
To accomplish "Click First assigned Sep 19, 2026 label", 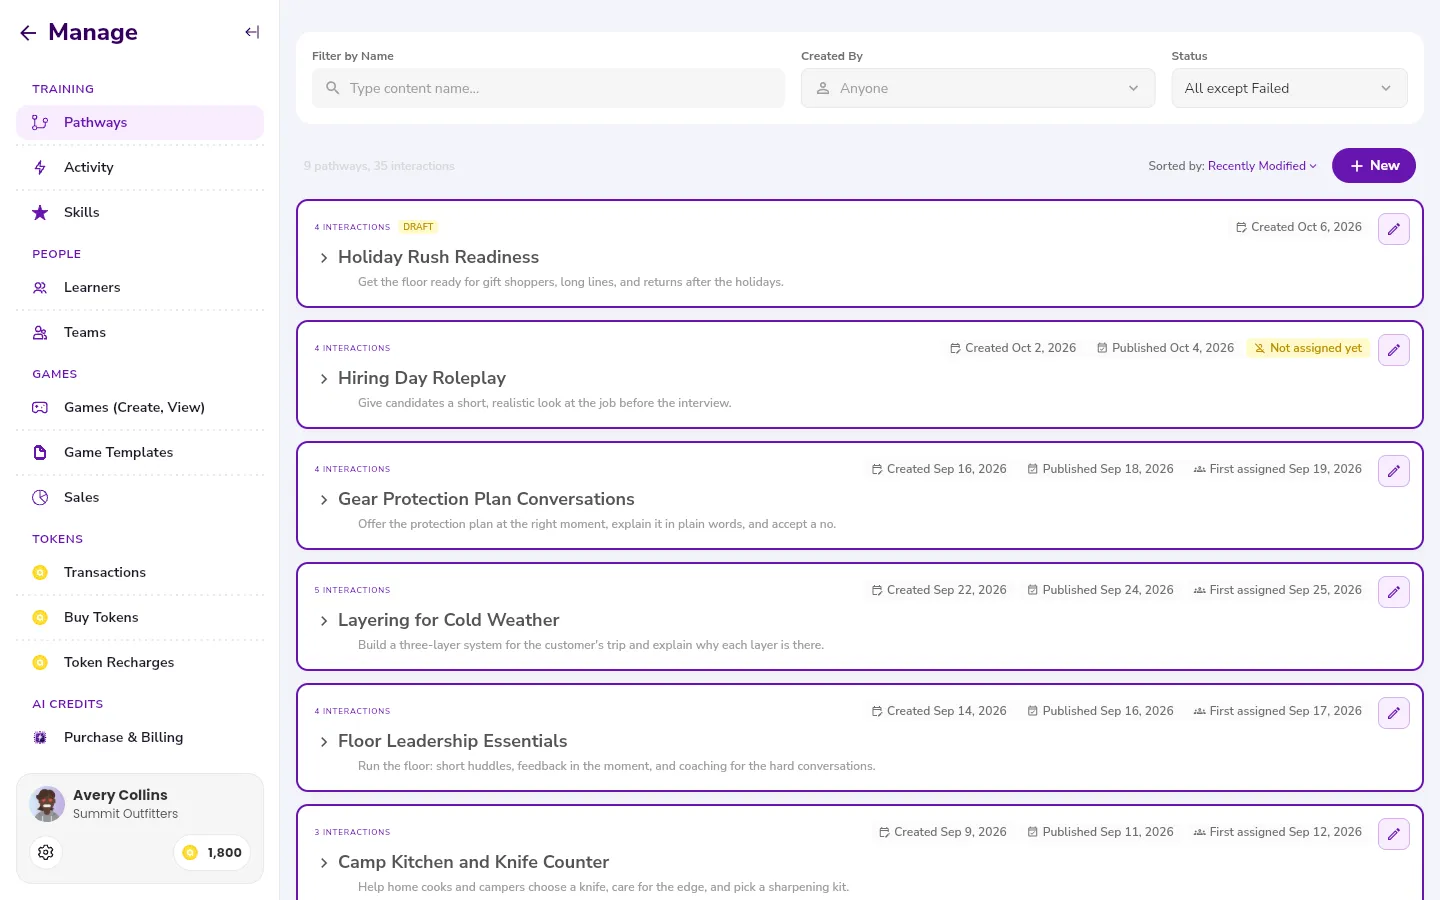I will (x=1278, y=469).
